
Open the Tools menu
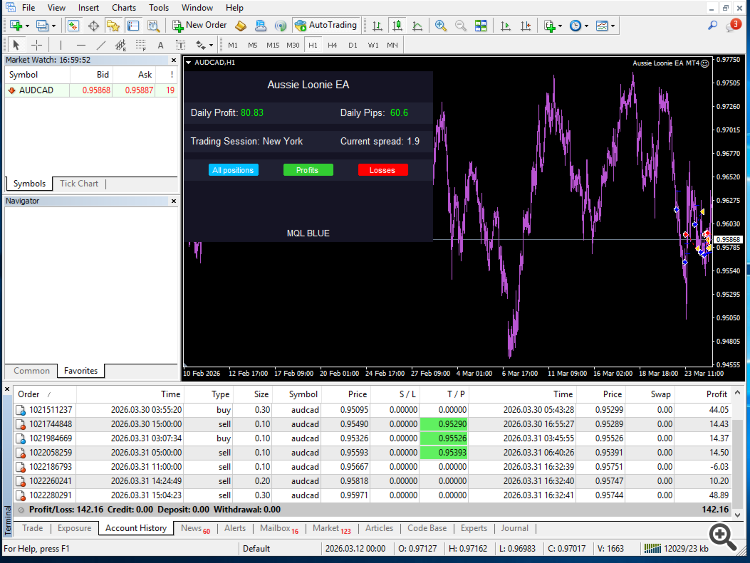point(159,8)
